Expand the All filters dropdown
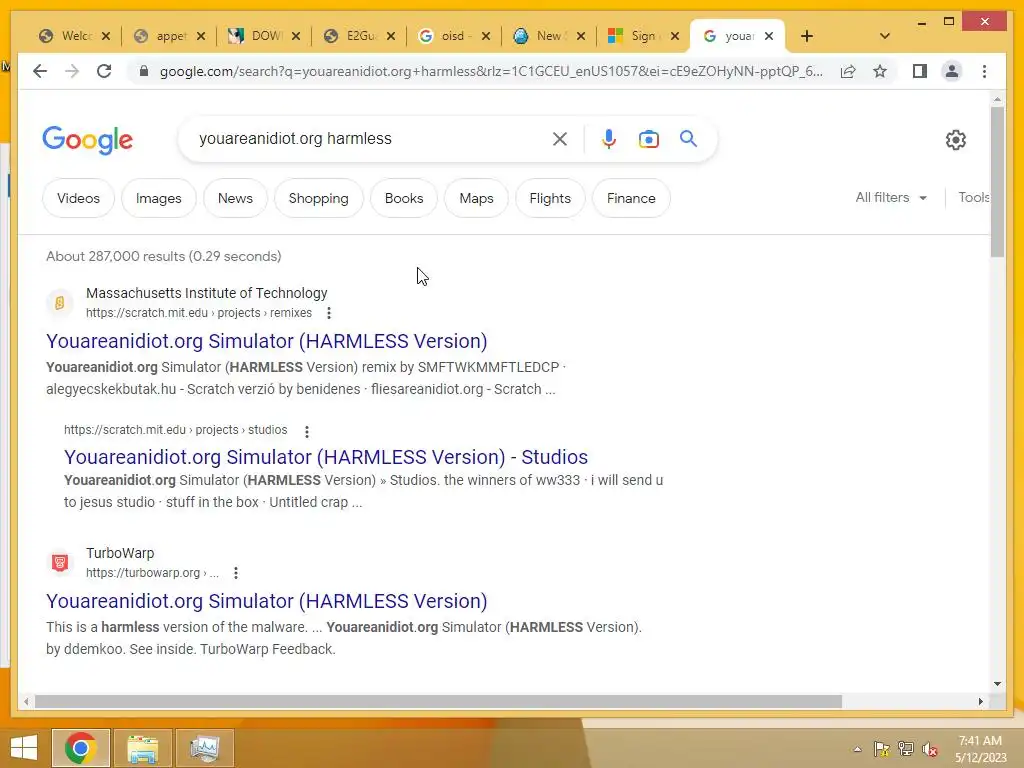This screenshot has height=768, width=1024. [891, 197]
